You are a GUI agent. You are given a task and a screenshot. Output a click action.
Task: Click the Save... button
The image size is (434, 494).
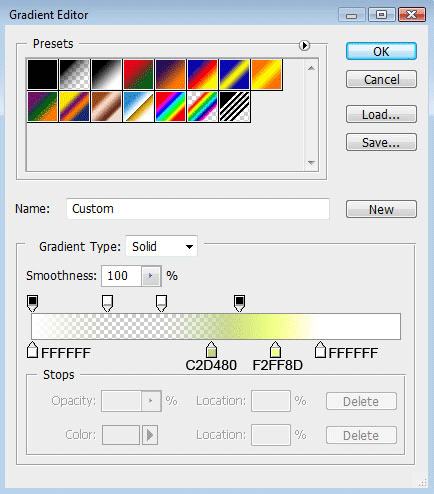pyautogui.click(x=381, y=142)
